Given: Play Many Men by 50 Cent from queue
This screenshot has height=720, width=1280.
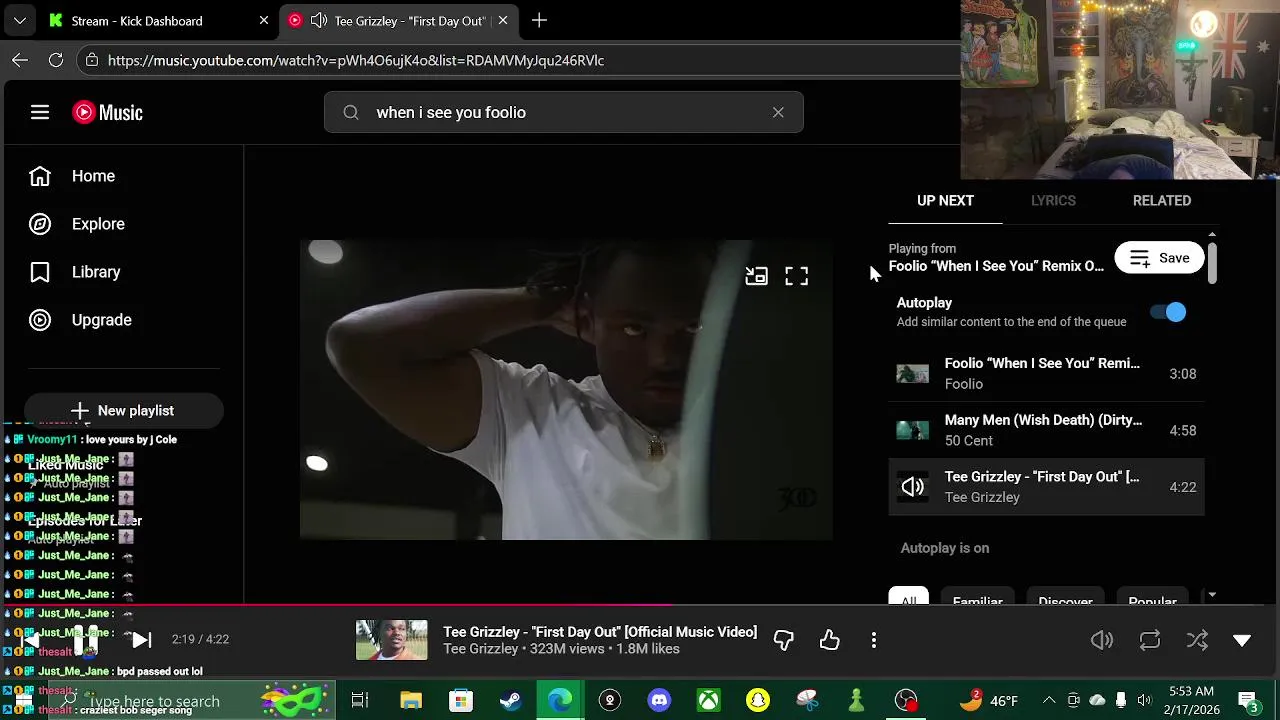Looking at the screenshot, I should coord(1046,431).
